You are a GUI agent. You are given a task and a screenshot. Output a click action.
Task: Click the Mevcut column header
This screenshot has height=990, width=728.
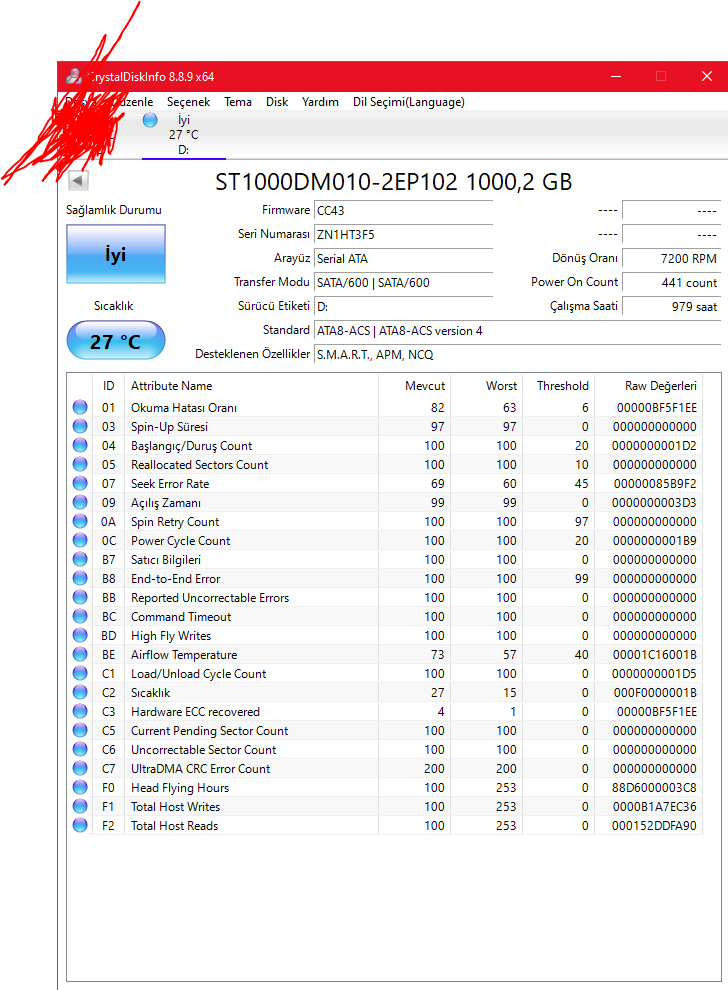point(414,386)
